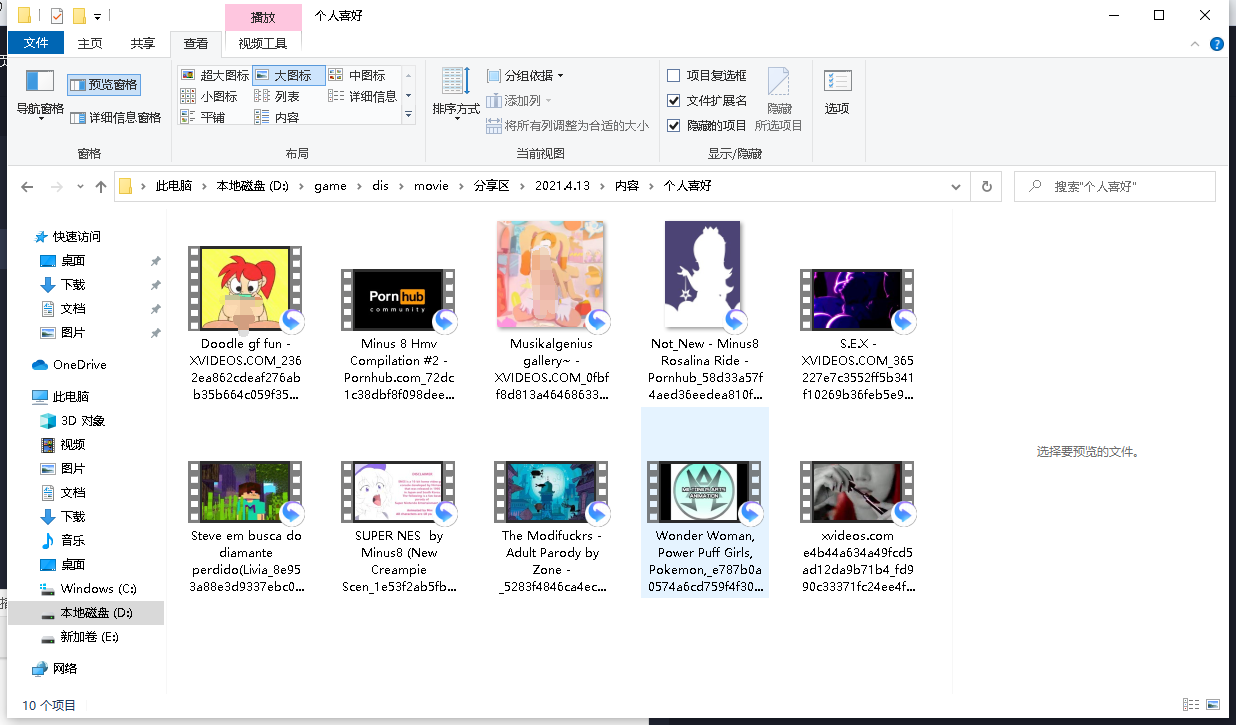Toggle the 详细信息窗格 details pane
The image size is (1236, 725).
[116, 117]
